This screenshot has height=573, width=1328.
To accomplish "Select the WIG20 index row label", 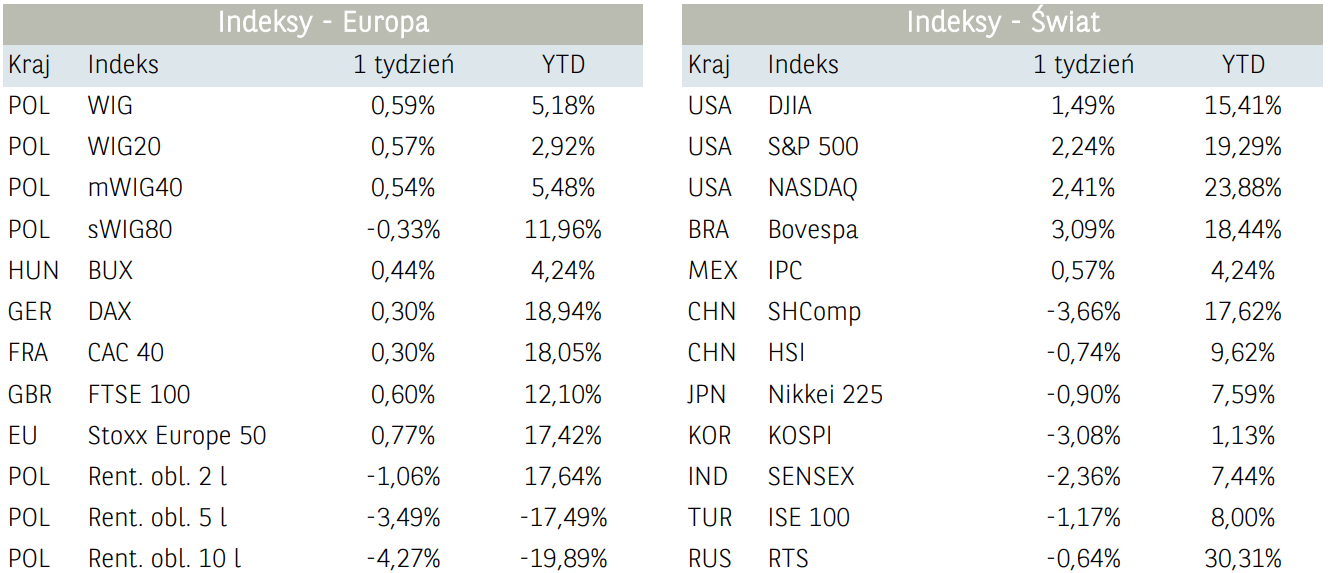I will (124, 147).
